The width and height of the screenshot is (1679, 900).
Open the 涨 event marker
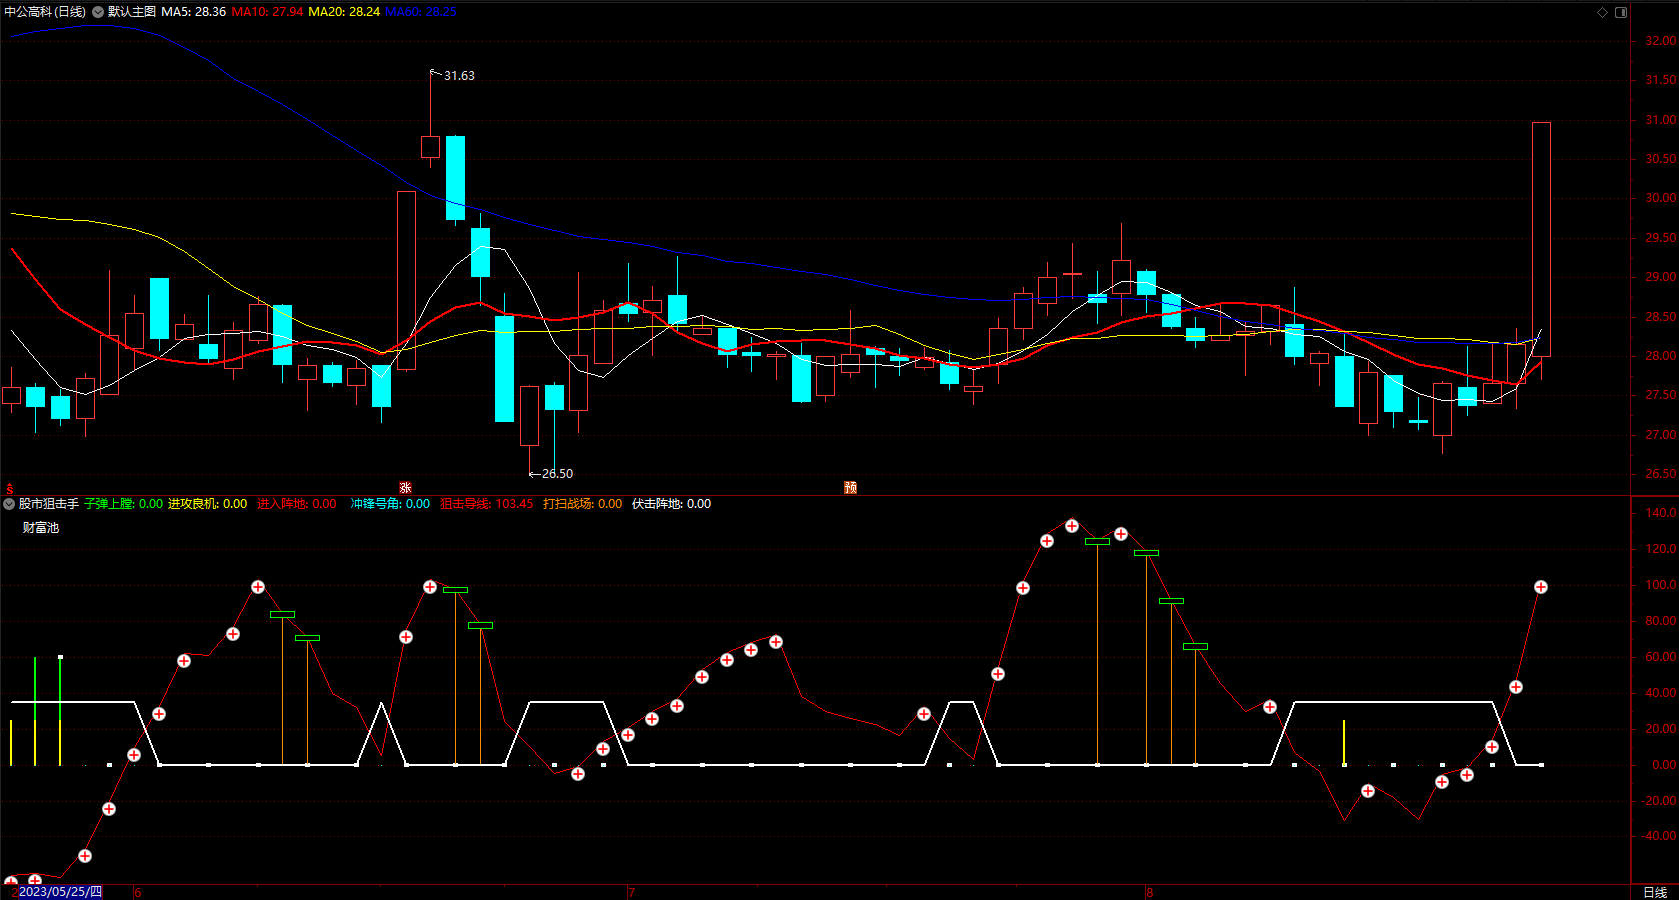click(405, 488)
